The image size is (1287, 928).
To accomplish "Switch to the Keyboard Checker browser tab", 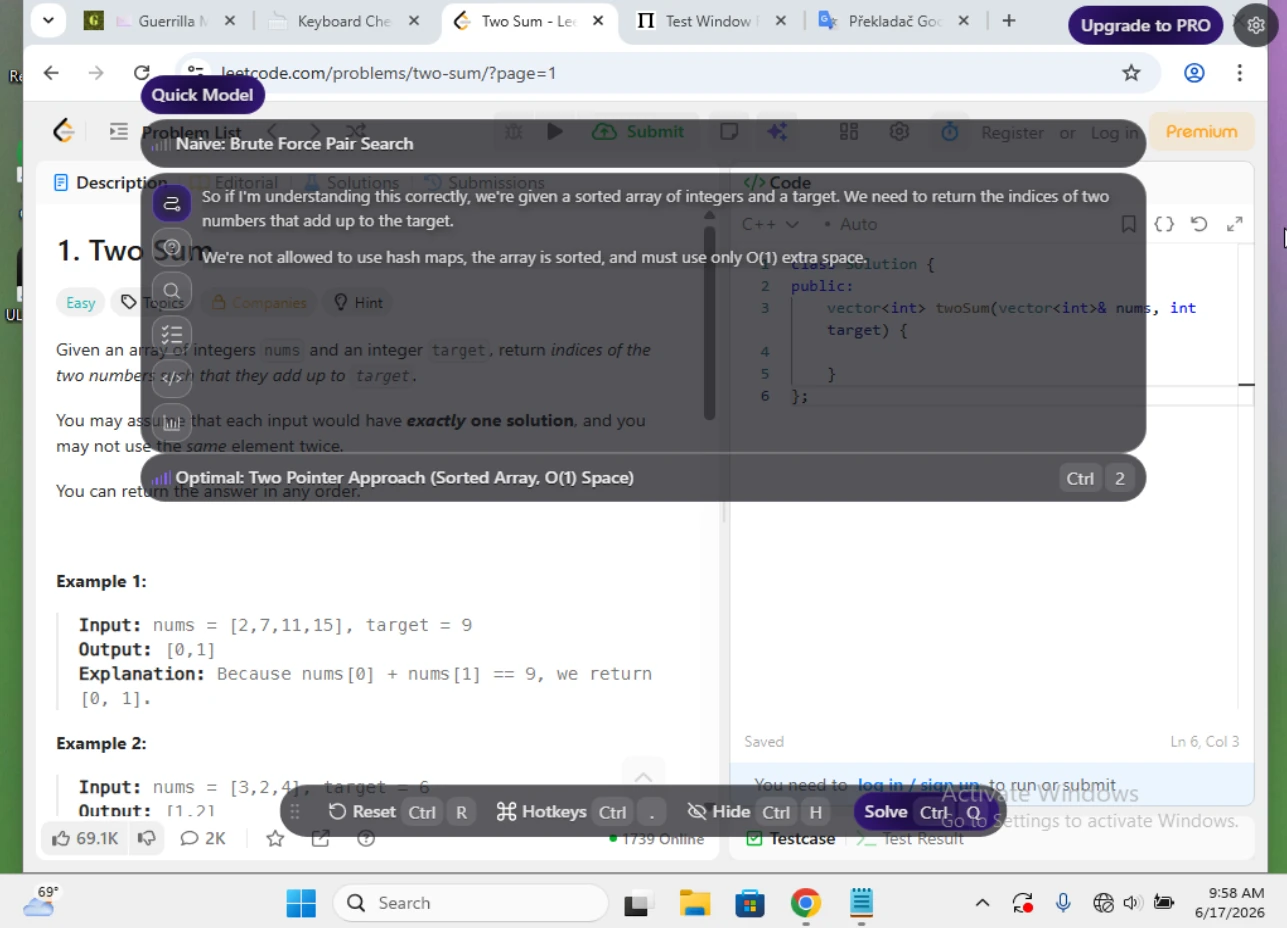I will (345, 21).
